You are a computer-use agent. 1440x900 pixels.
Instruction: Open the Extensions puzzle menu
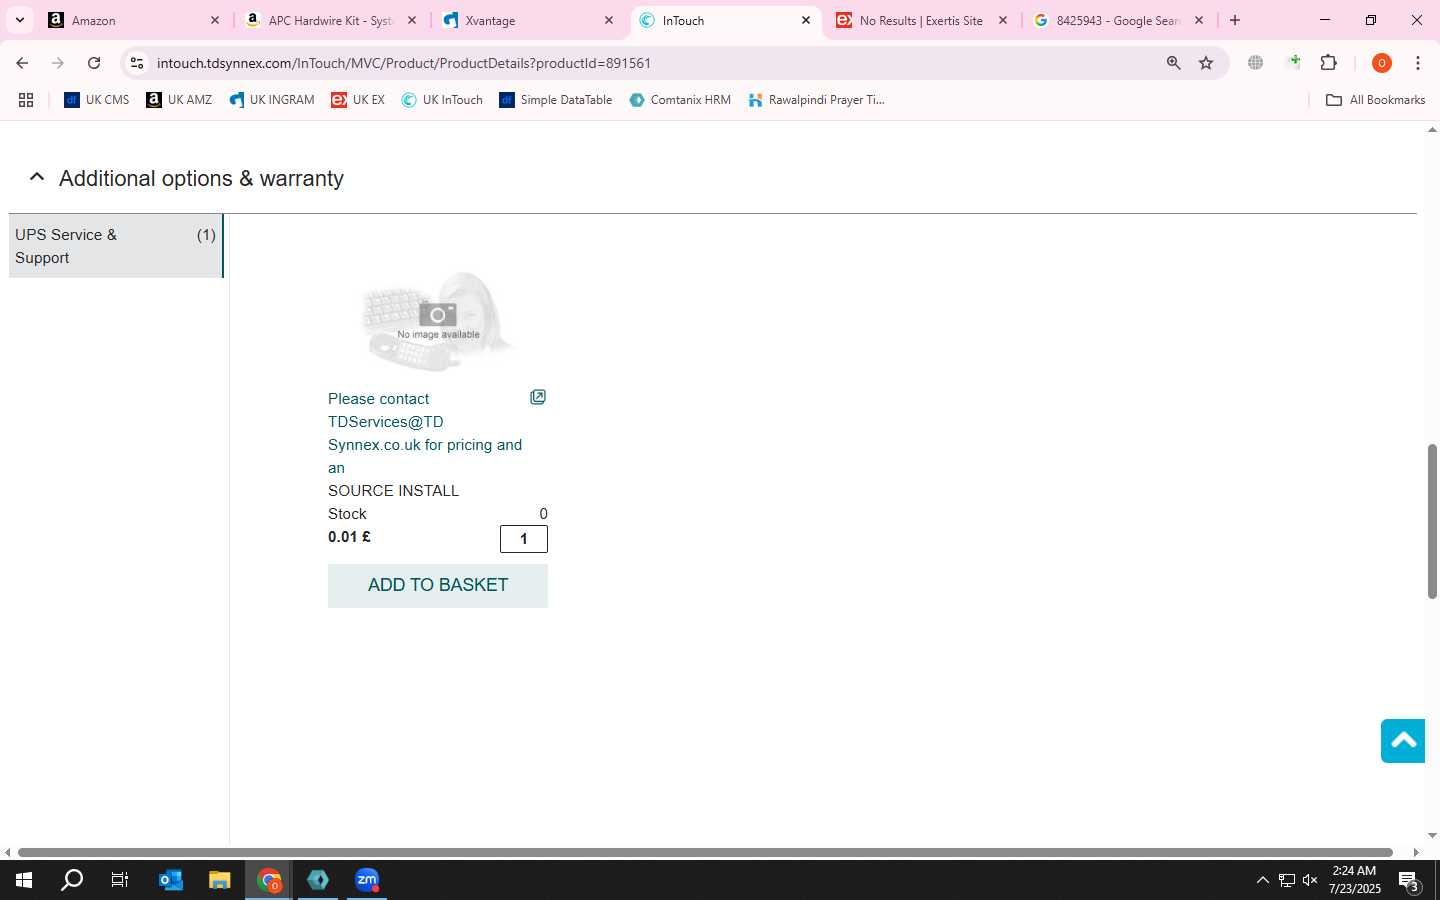[1329, 63]
